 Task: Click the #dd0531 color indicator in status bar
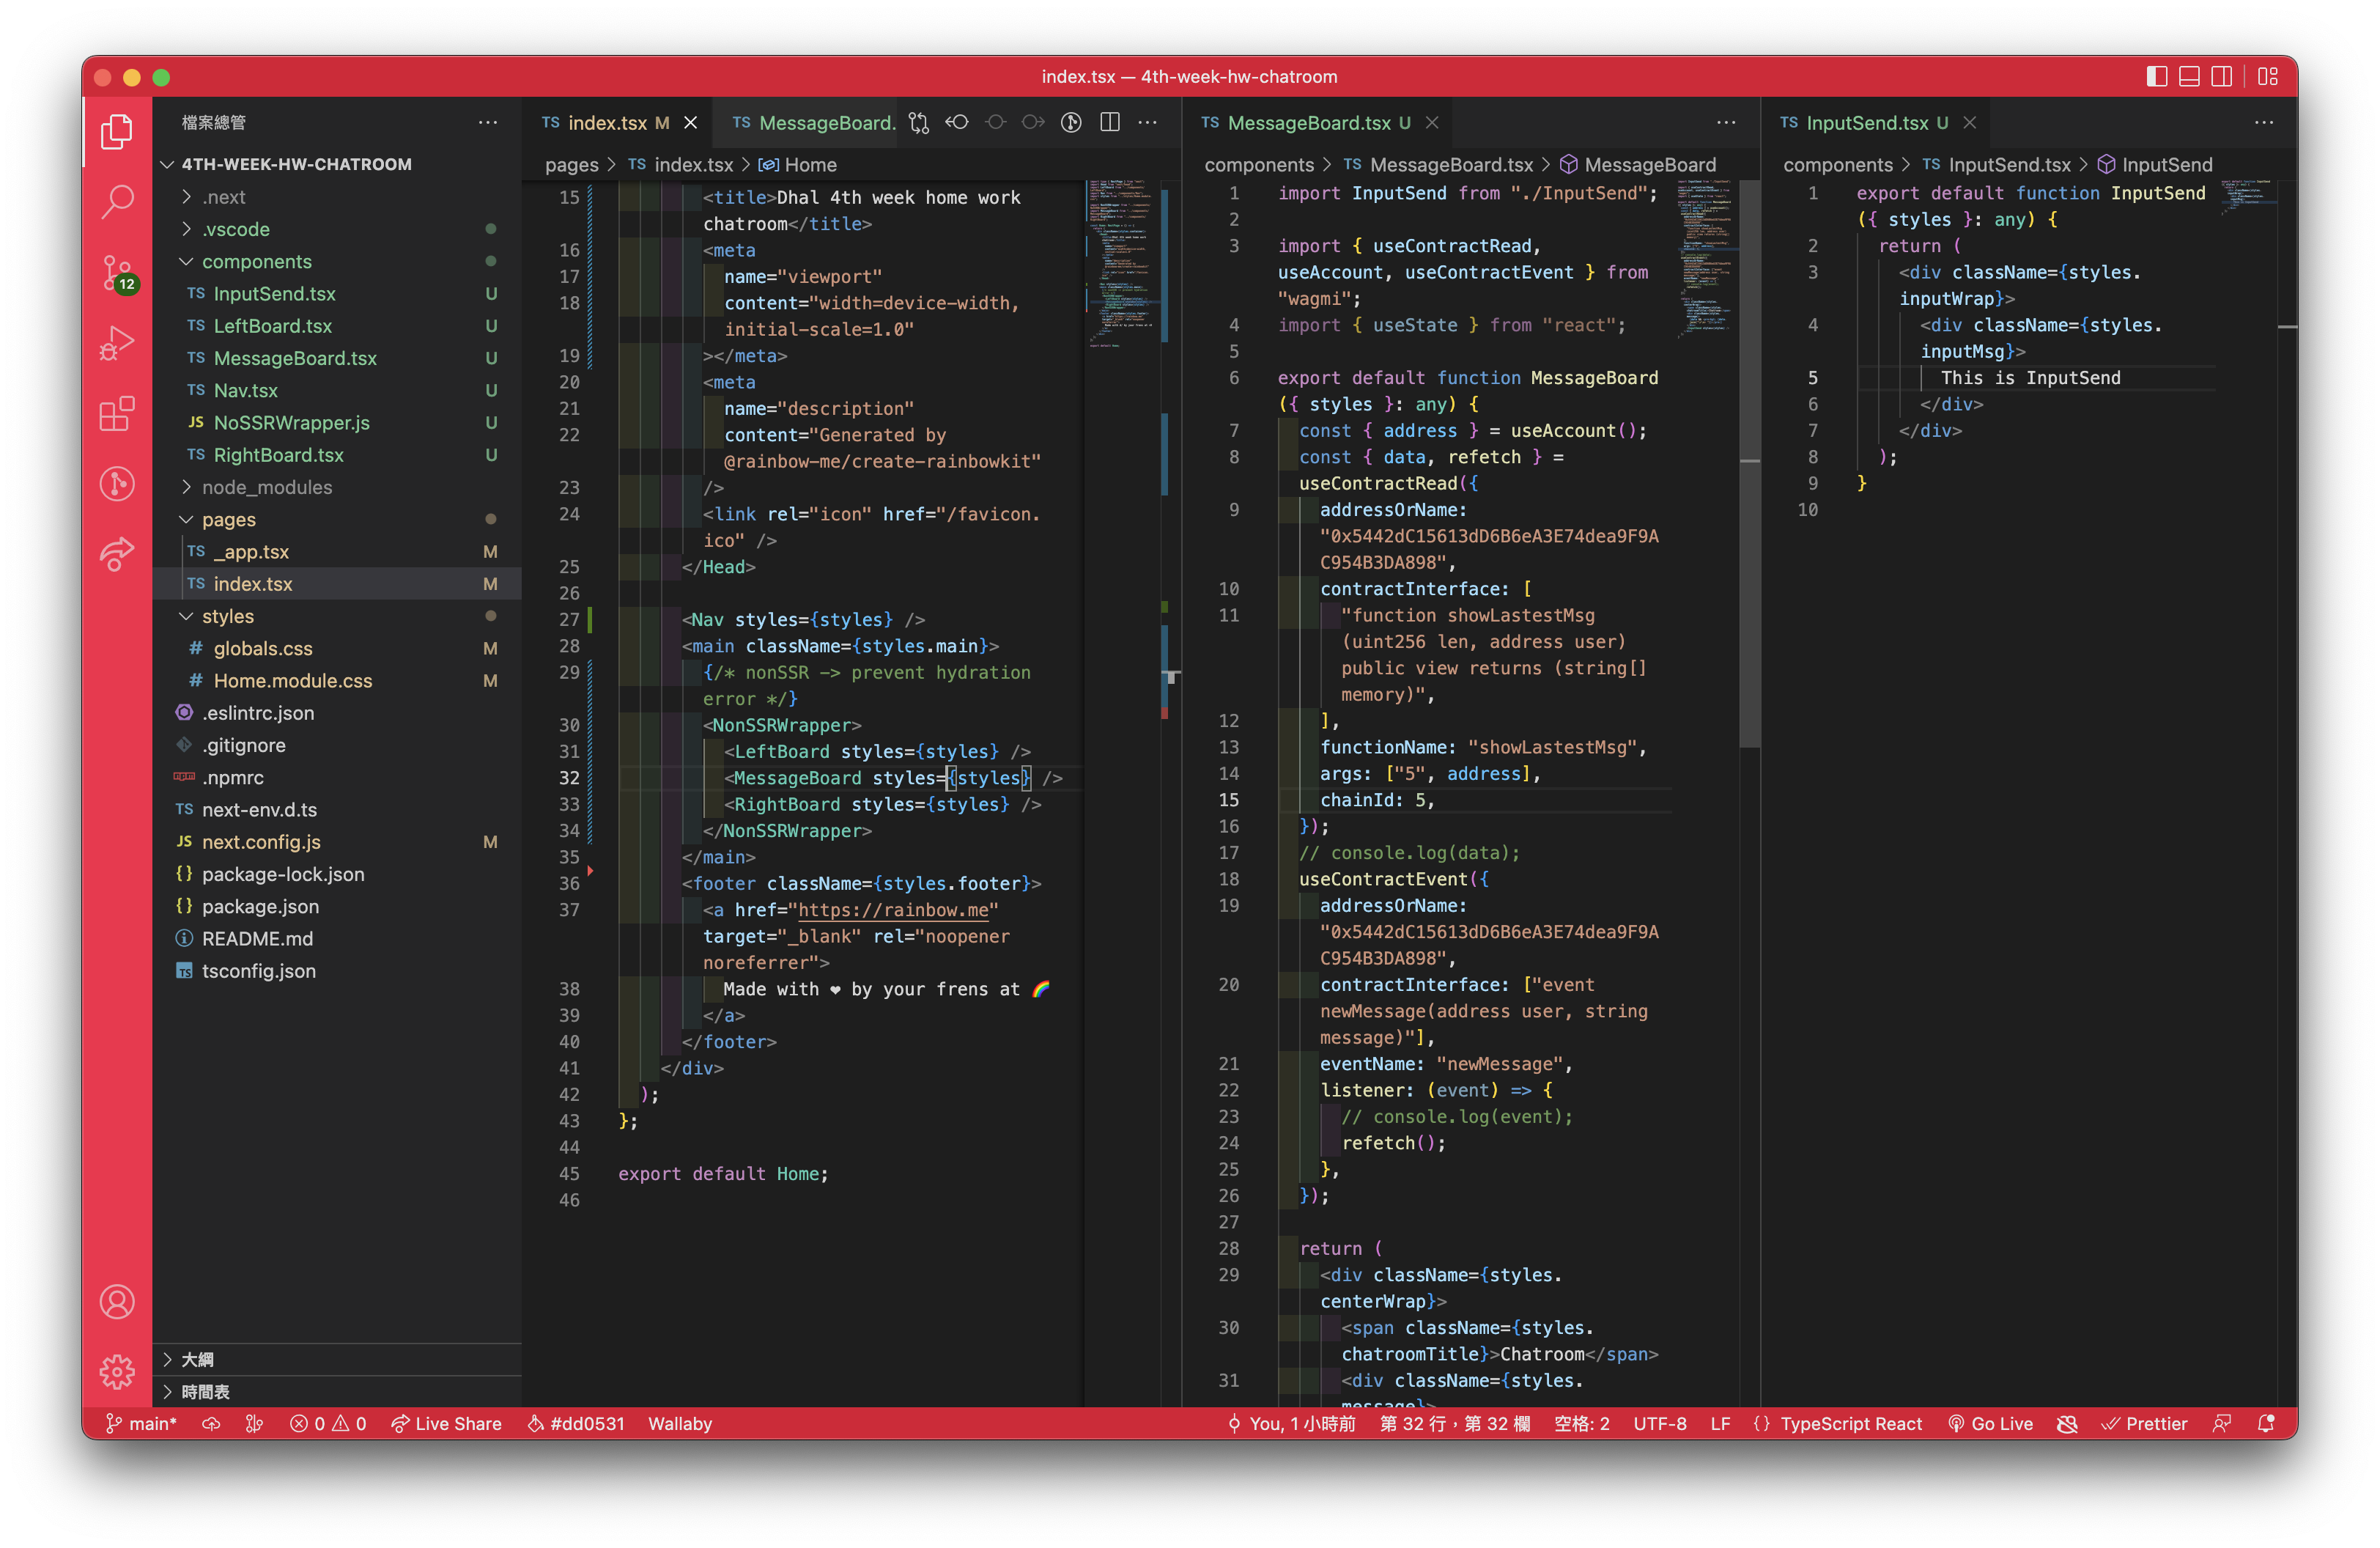pyautogui.click(x=576, y=1423)
